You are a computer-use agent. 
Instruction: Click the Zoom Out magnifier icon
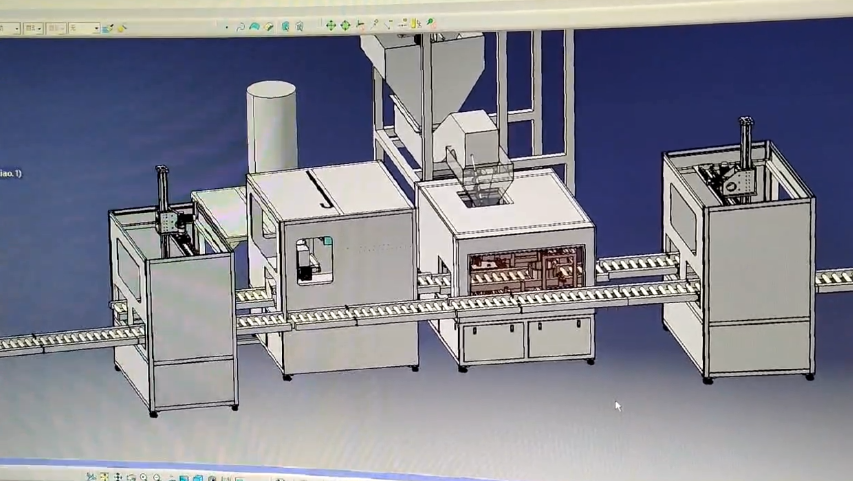(x=156, y=478)
